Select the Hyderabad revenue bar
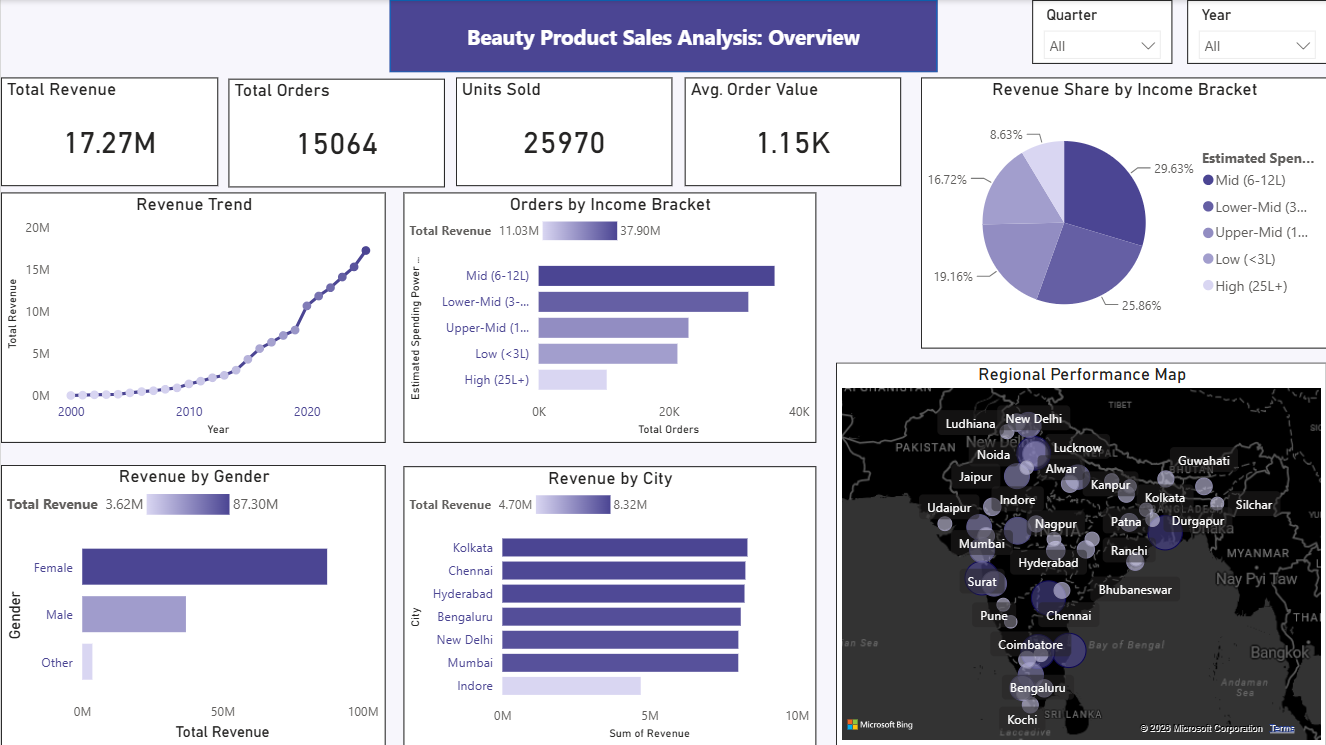Screen dimensions: 1326x745 623,593
